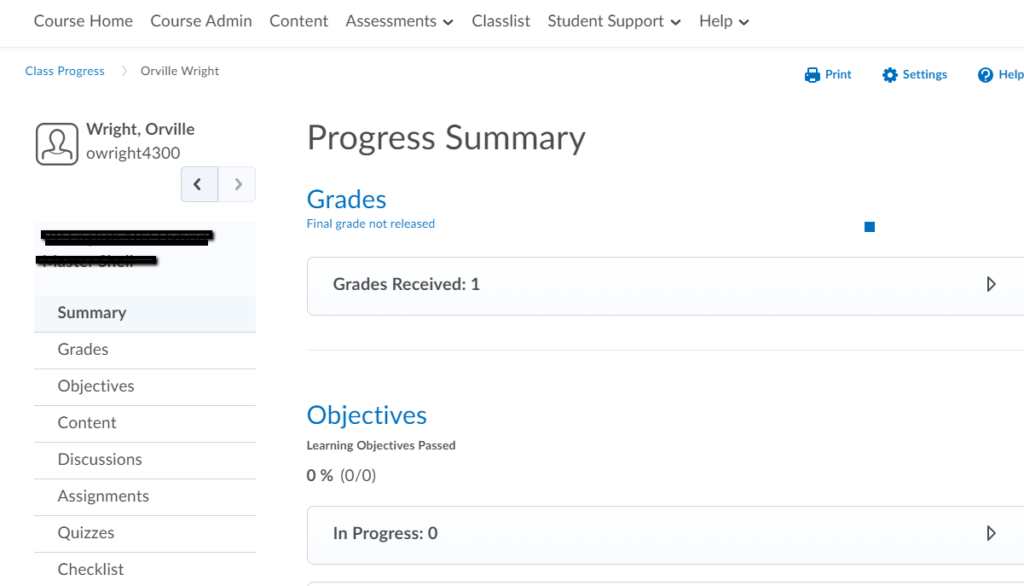
Task: Open the Classlist menu item
Action: coord(500,21)
